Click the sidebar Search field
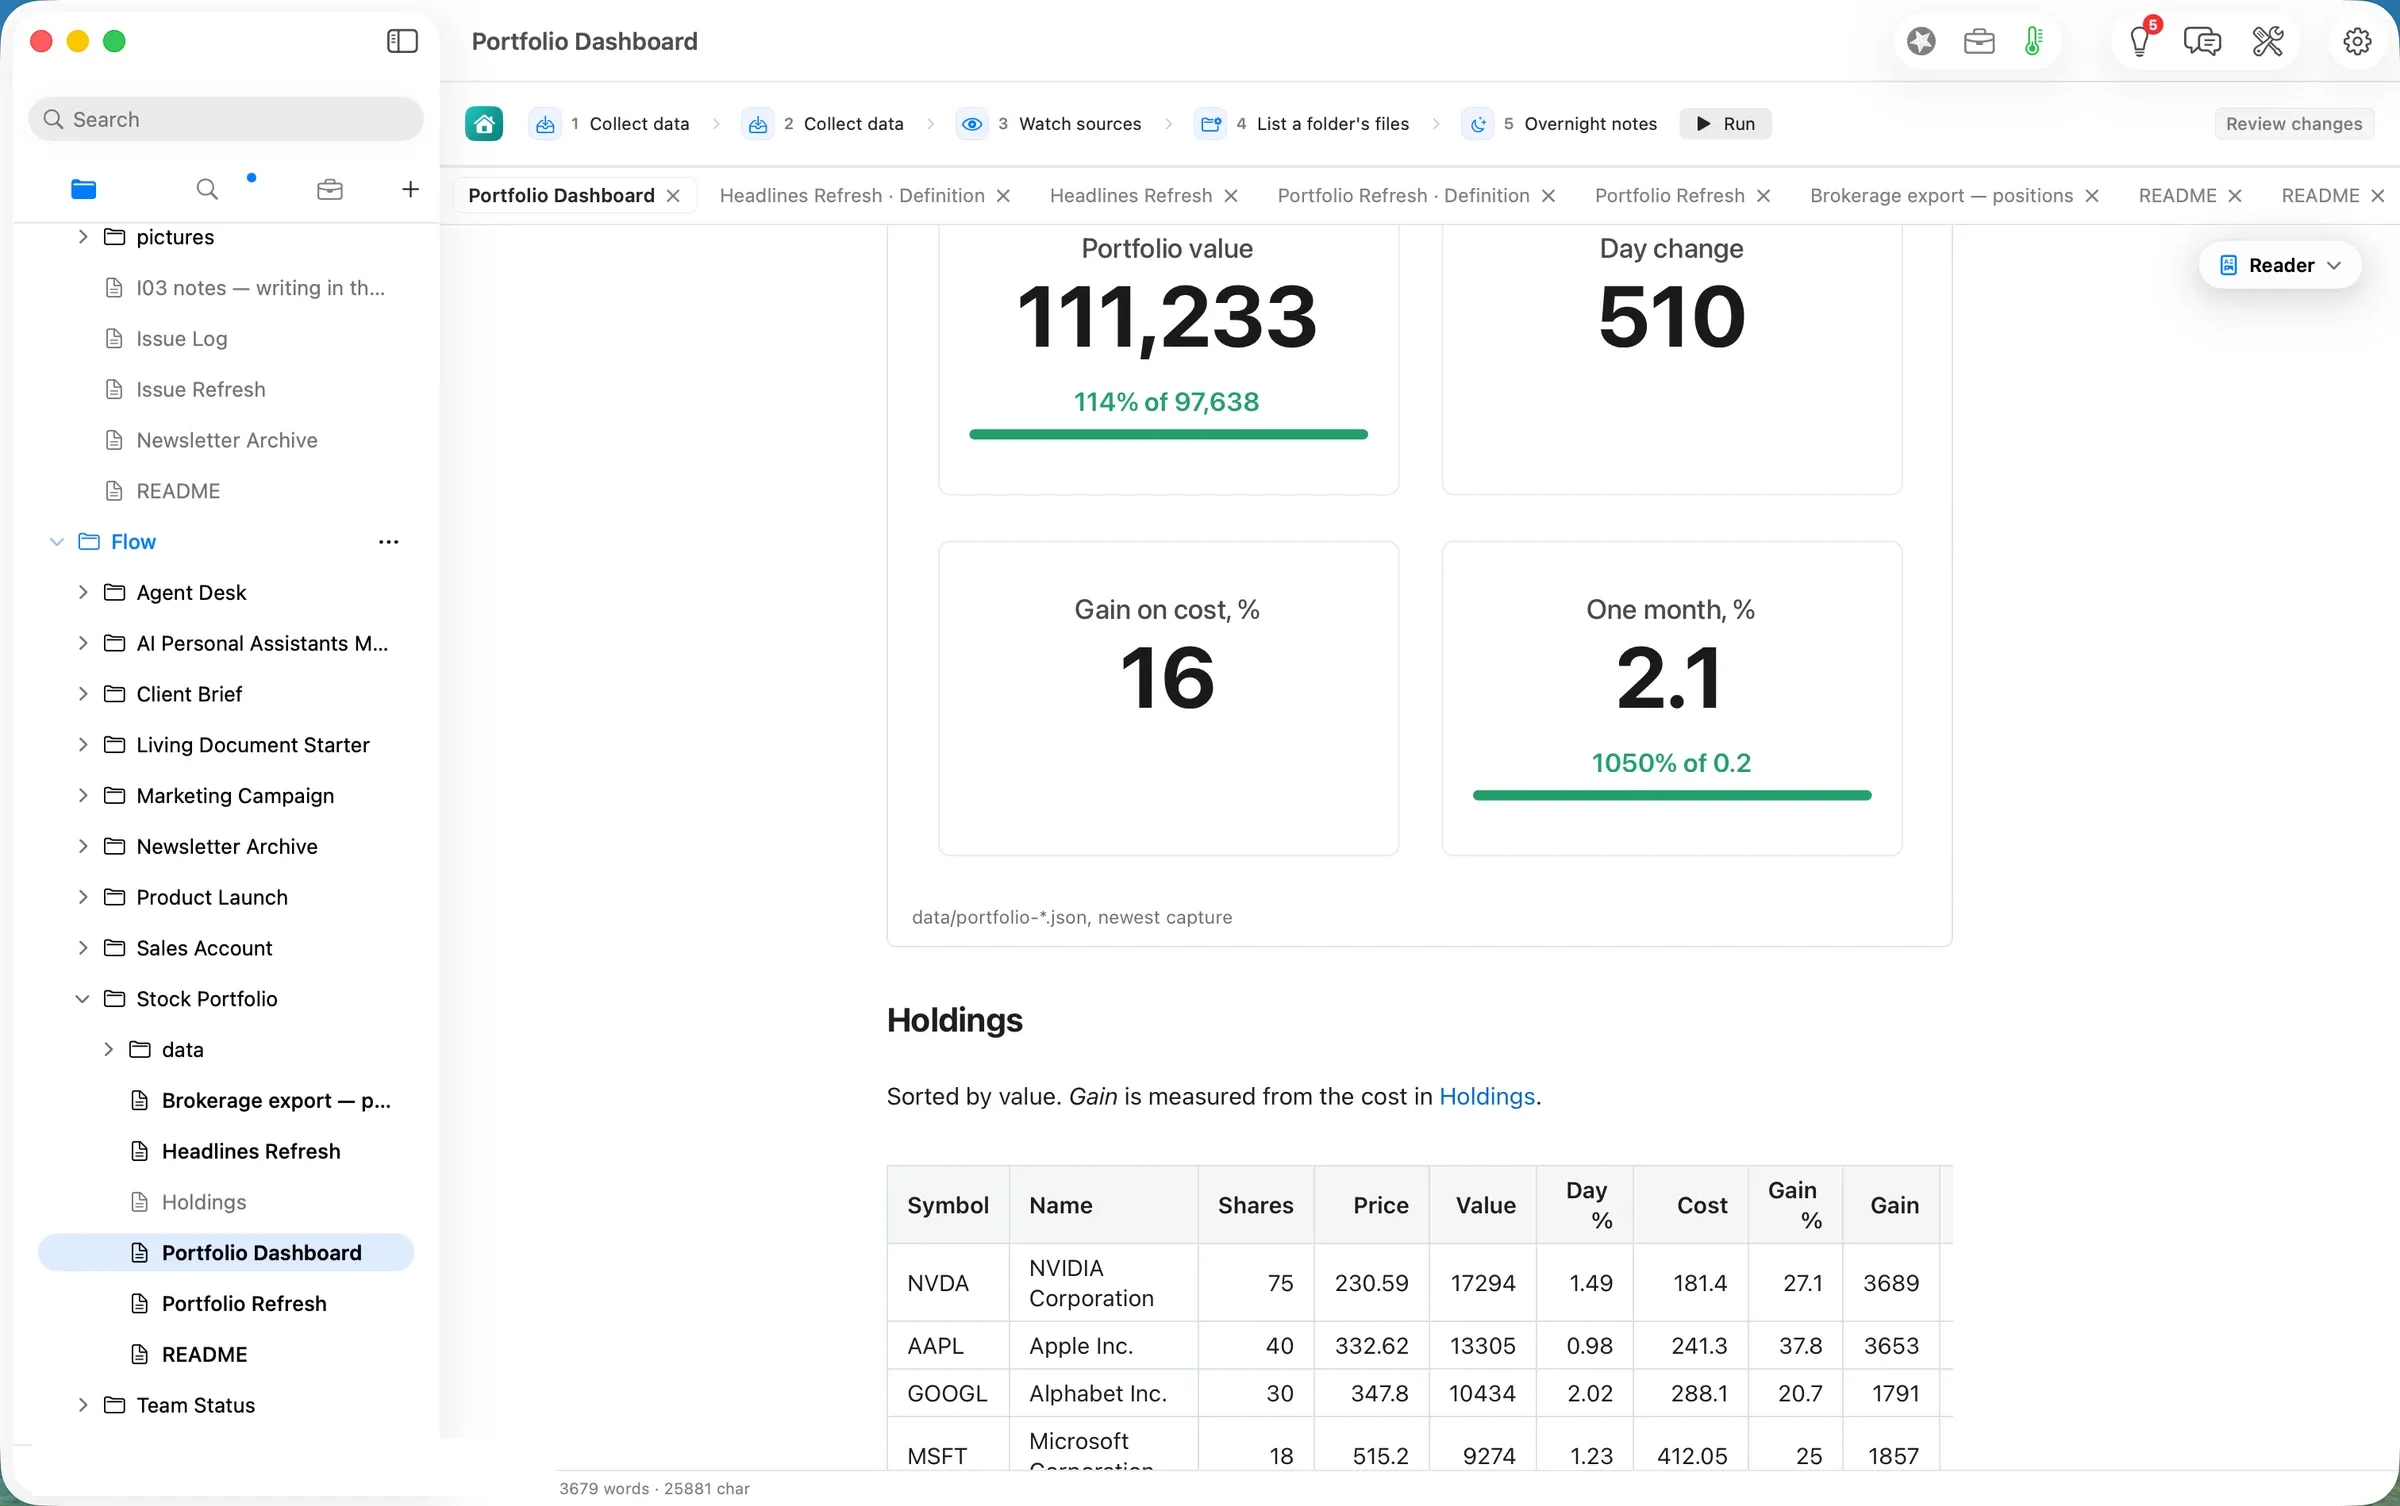2400x1506 pixels. click(x=226, y=119)
